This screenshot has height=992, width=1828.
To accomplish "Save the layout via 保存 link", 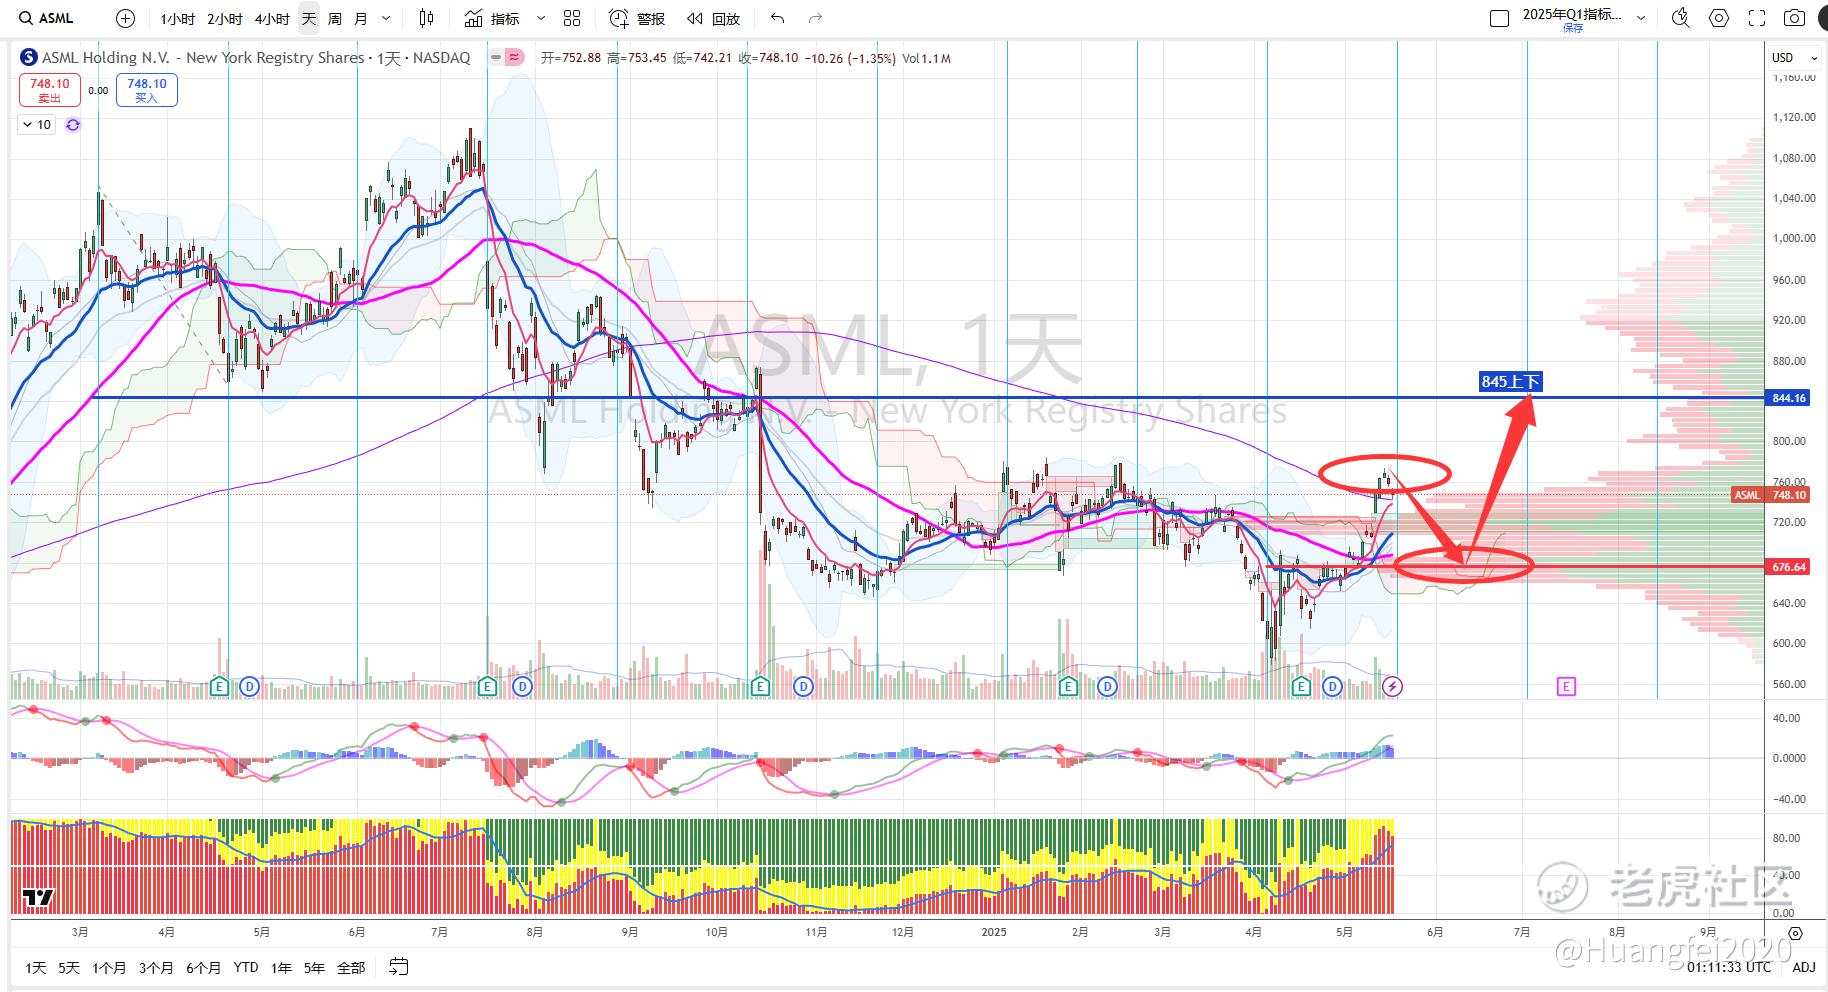I will (1573, 28).
